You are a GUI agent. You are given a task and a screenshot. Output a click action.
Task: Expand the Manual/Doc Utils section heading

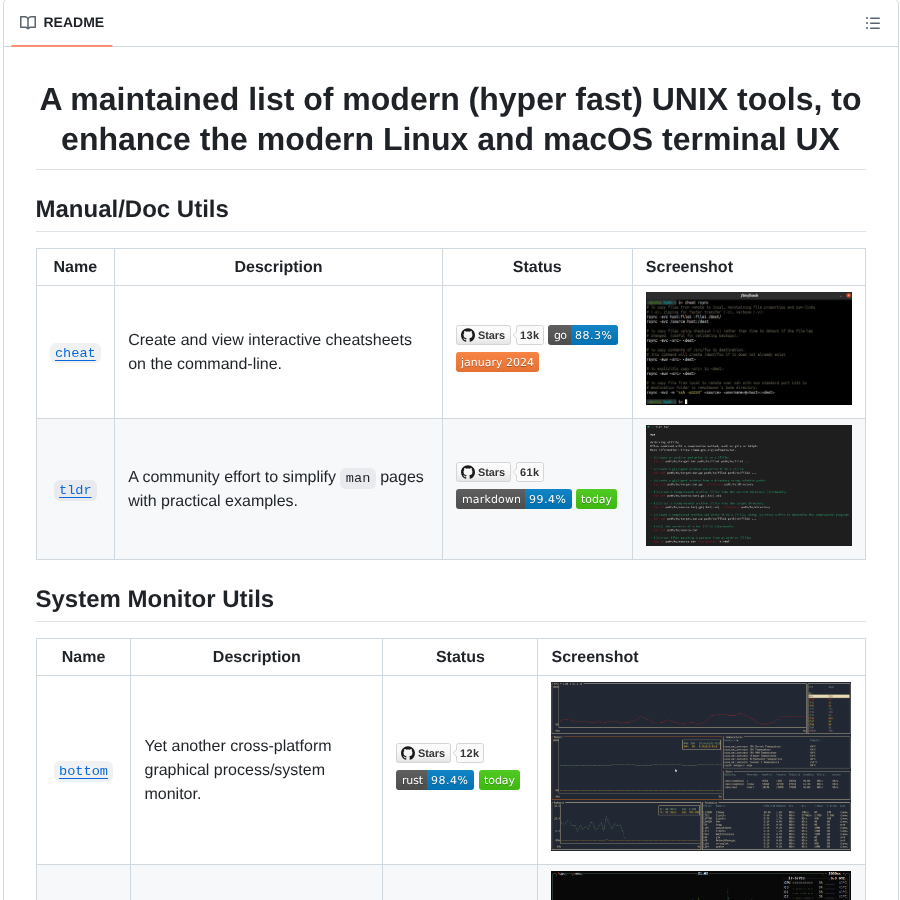pos(132,209)
